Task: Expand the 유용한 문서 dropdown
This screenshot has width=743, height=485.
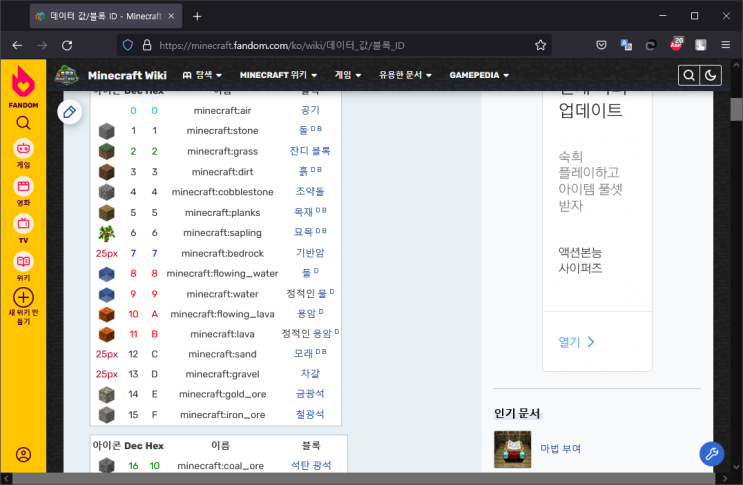Action: pyautogui.click(x=405, y=75)
